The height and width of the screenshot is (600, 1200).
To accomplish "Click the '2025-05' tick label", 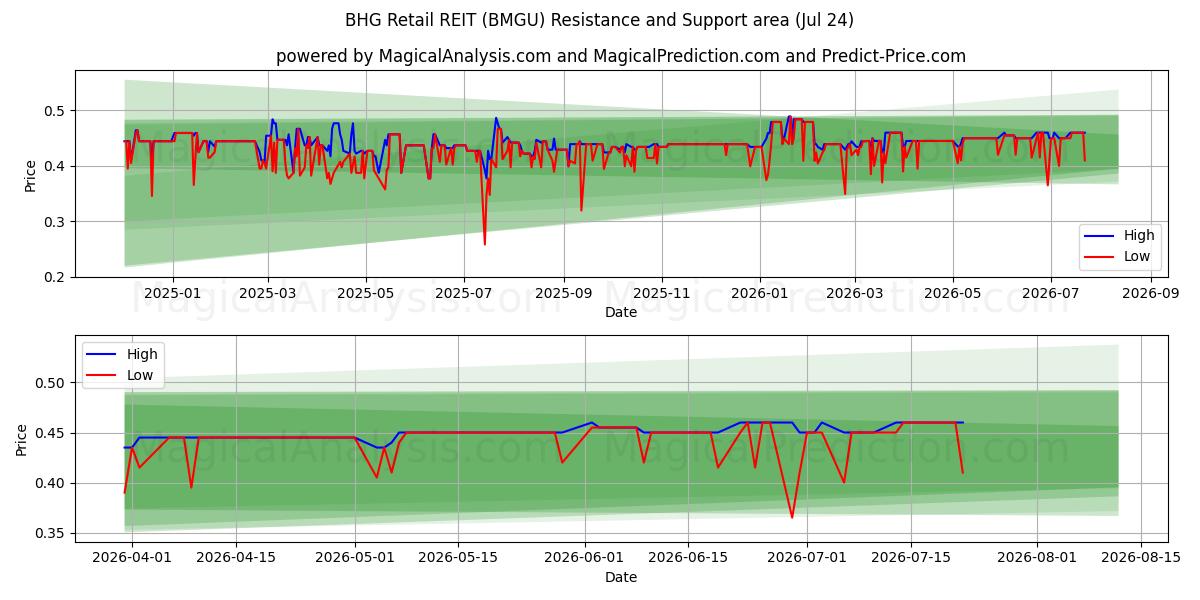I will coord(366,293).
